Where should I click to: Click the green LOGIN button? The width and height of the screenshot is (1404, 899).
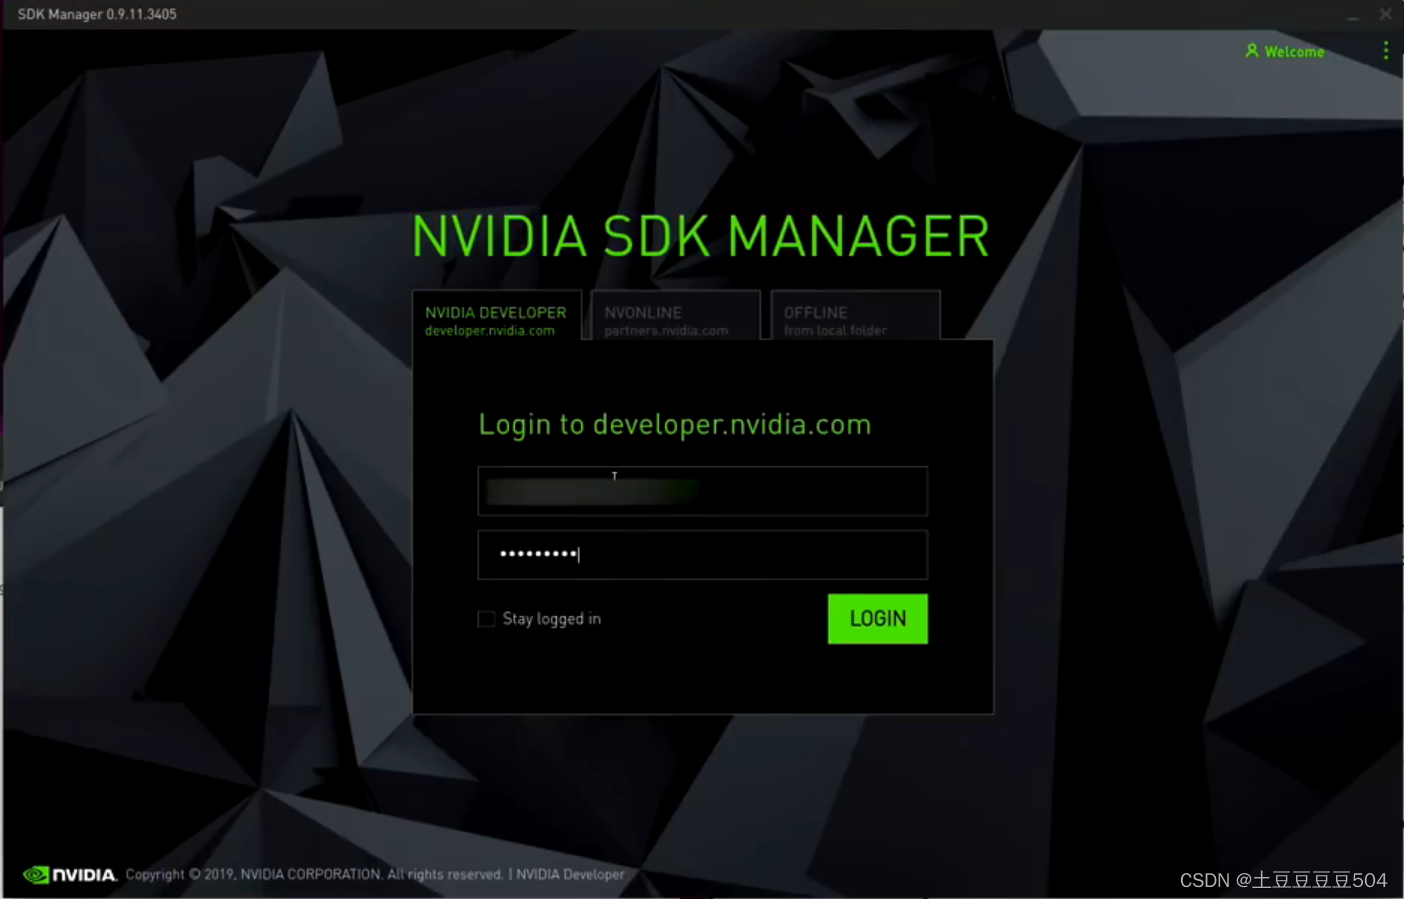(x=877, y=618)
